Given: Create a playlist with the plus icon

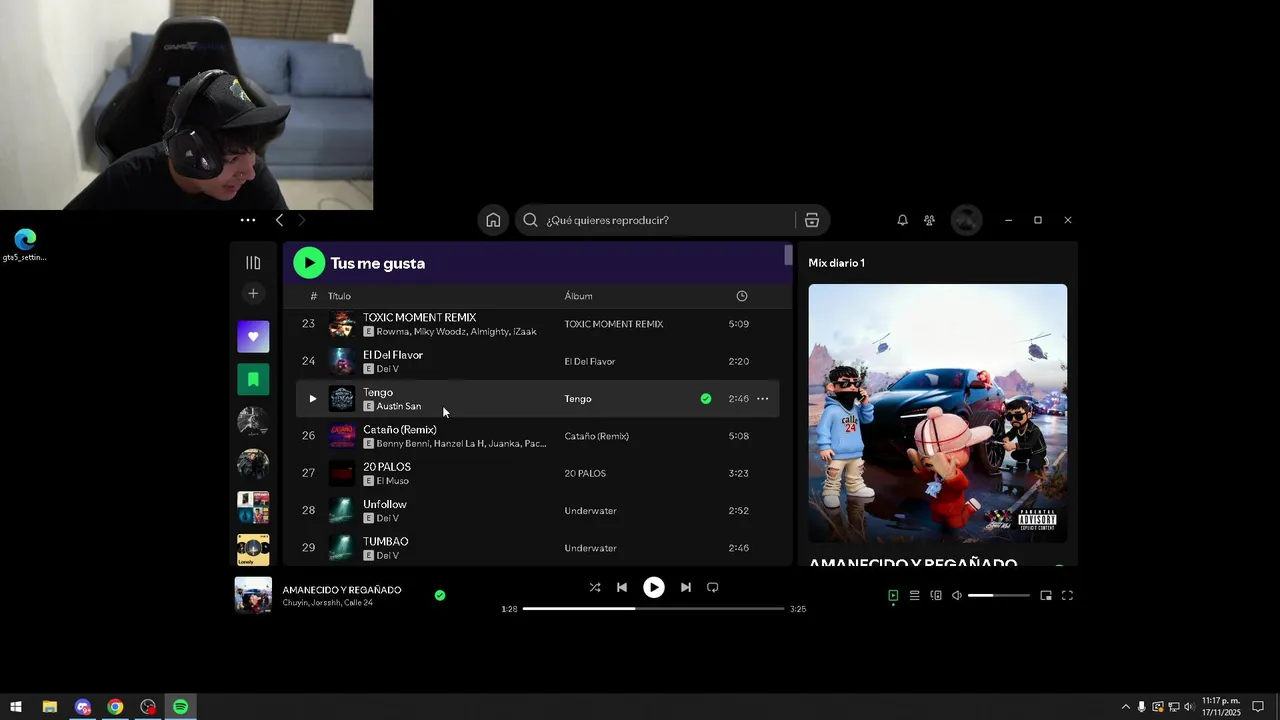Looking at the screenshot, I should pos(253,293).
